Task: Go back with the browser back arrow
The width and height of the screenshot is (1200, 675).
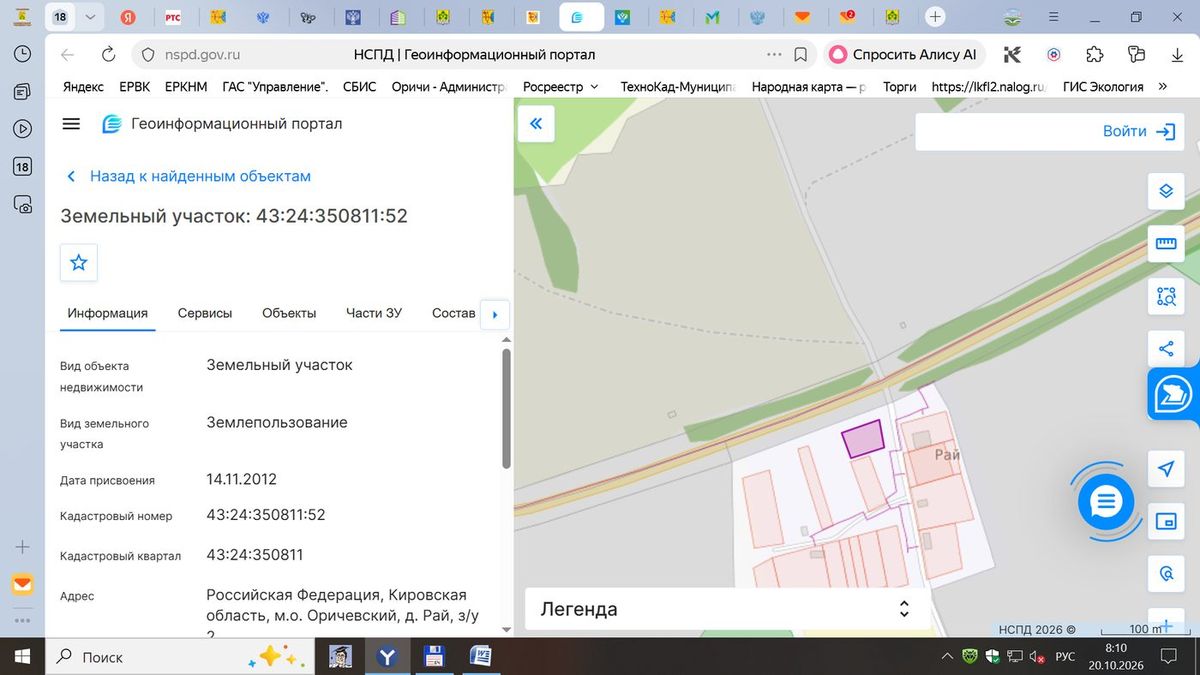Action: coord(67,55)
